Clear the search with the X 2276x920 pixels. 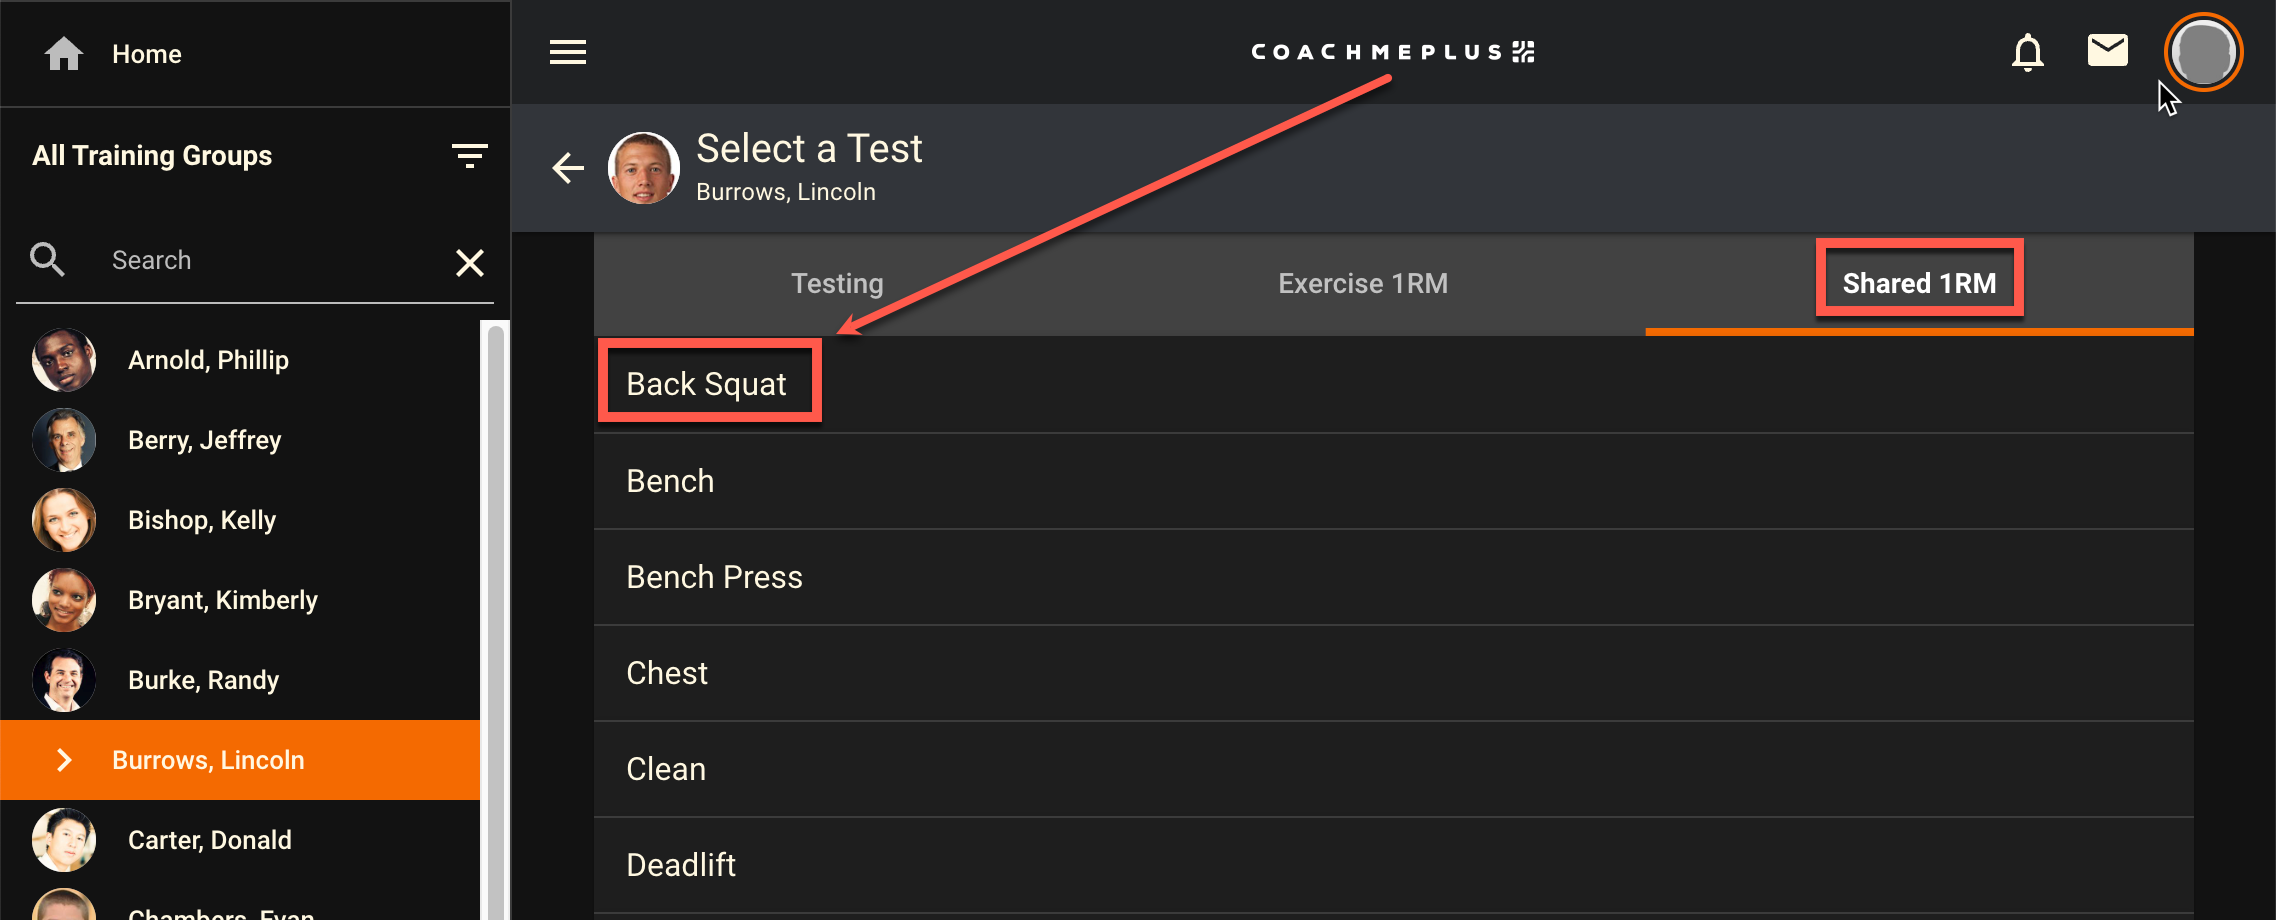469,263
